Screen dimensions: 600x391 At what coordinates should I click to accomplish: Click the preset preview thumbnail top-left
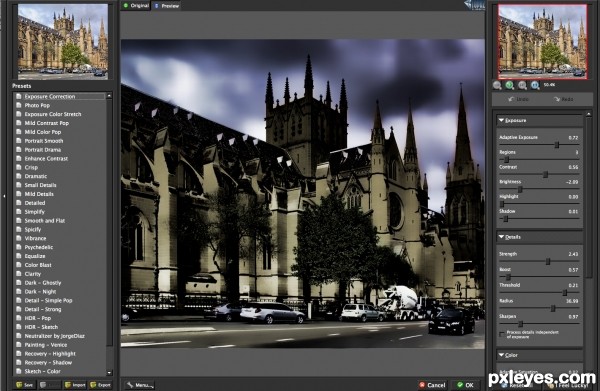(63, 41)
